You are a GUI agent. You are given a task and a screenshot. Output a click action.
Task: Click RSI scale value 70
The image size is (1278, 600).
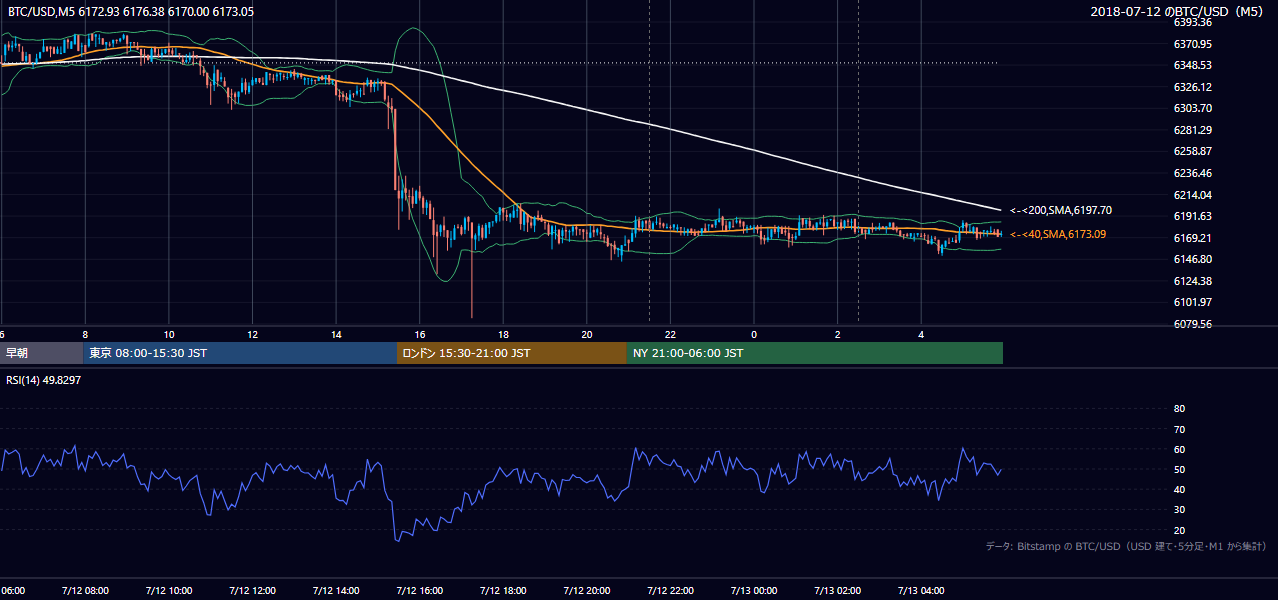[1179, 429]
